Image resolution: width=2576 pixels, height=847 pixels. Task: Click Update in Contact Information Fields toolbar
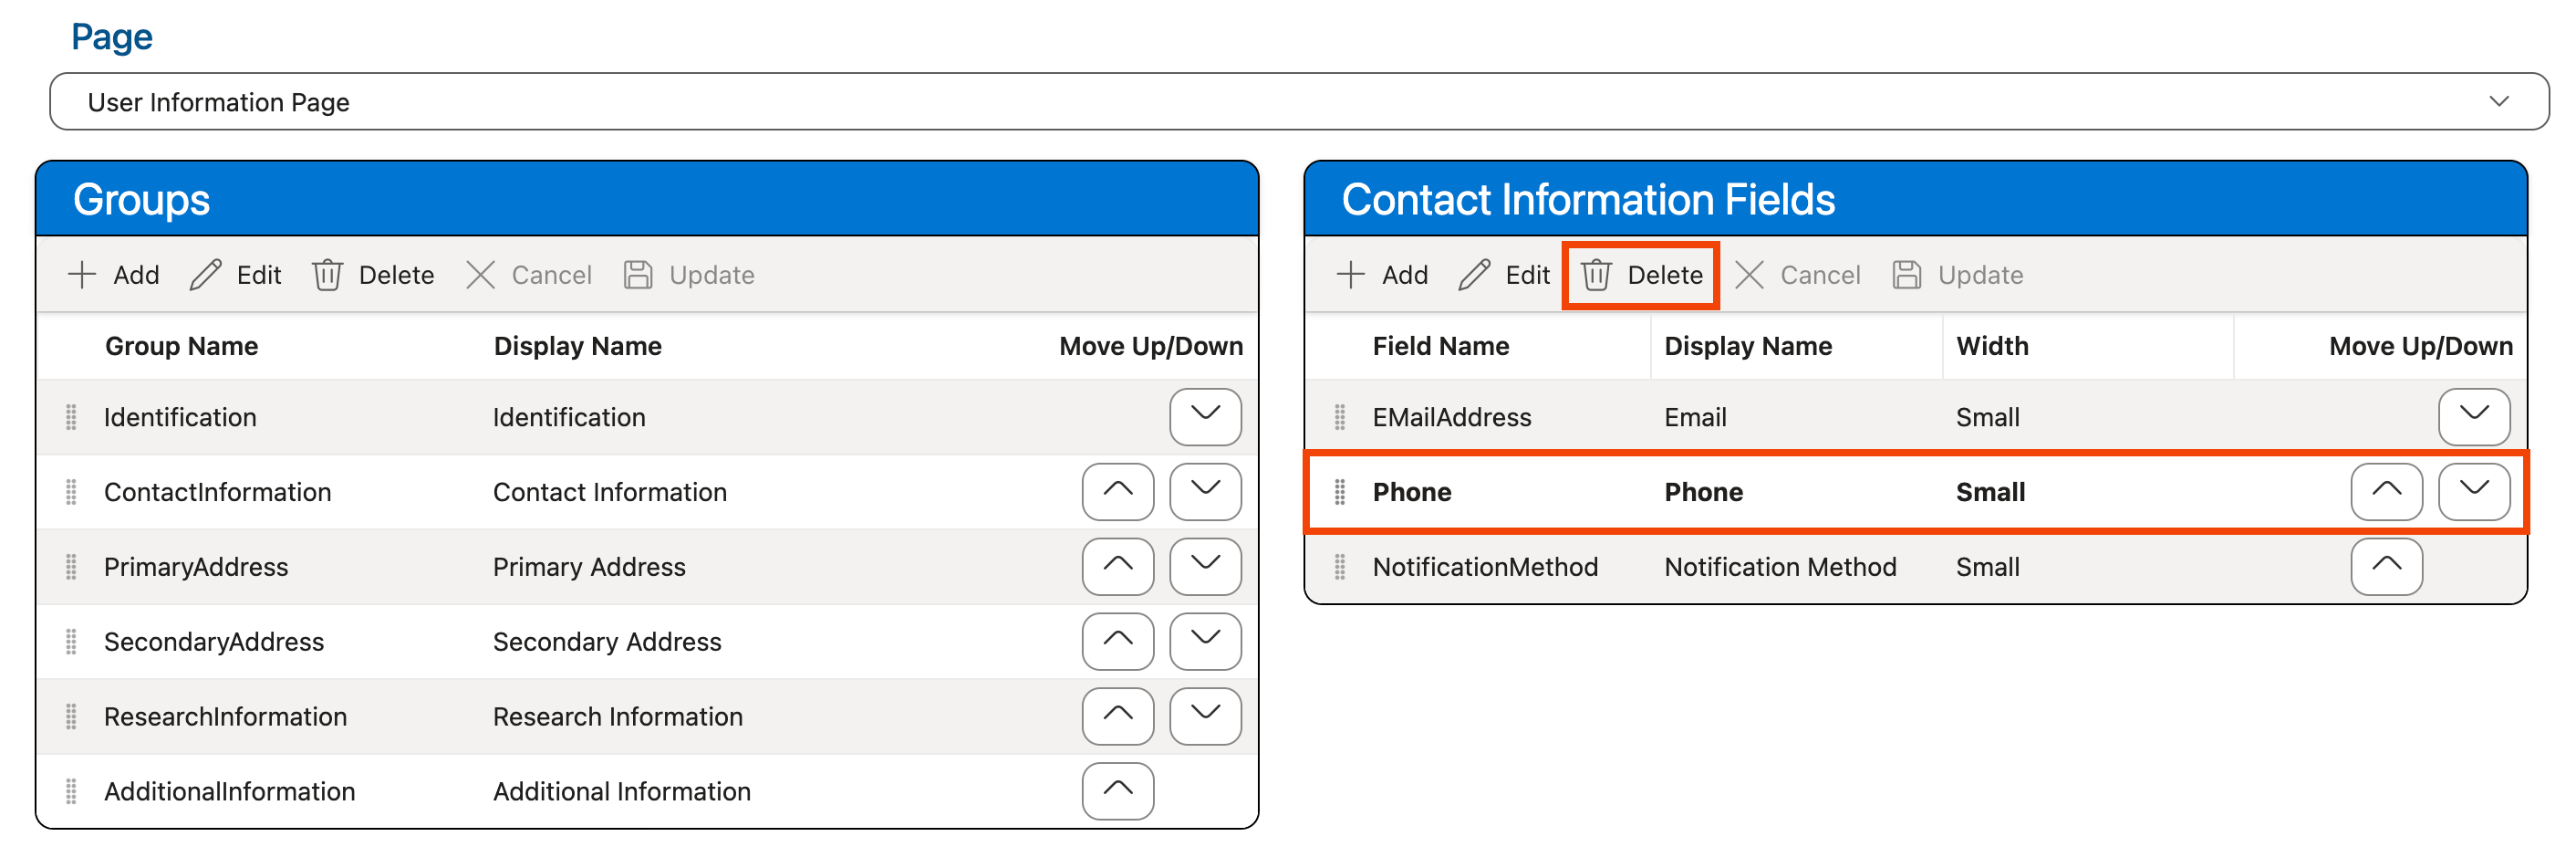(x=1958, y=275)
